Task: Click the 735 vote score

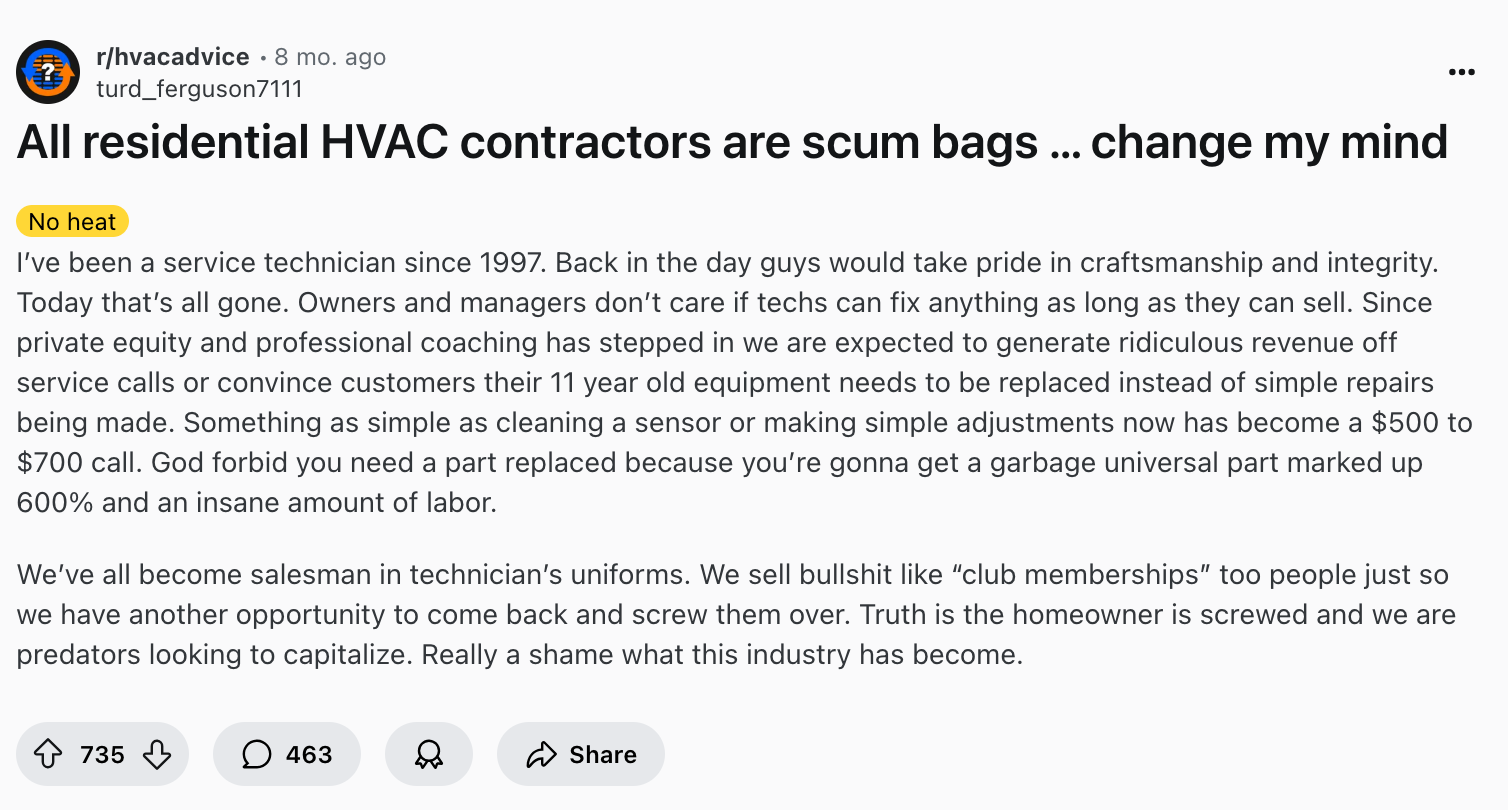Action: point(102,754)
